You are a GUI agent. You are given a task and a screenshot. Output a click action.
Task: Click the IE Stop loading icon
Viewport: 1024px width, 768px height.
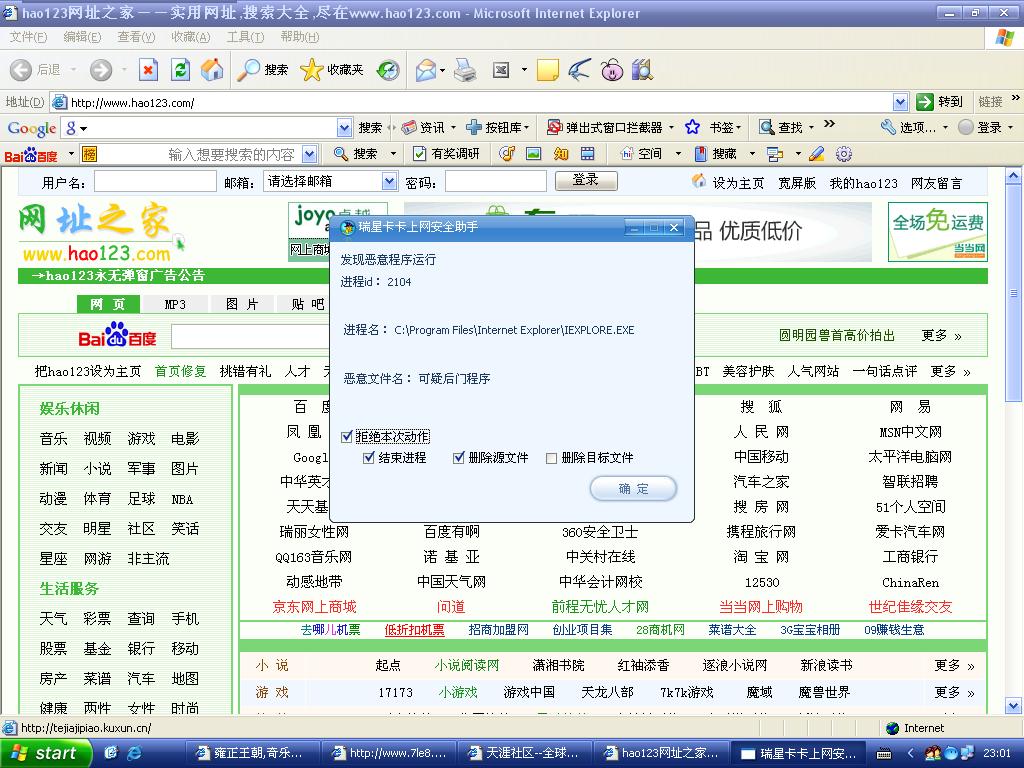148,70
